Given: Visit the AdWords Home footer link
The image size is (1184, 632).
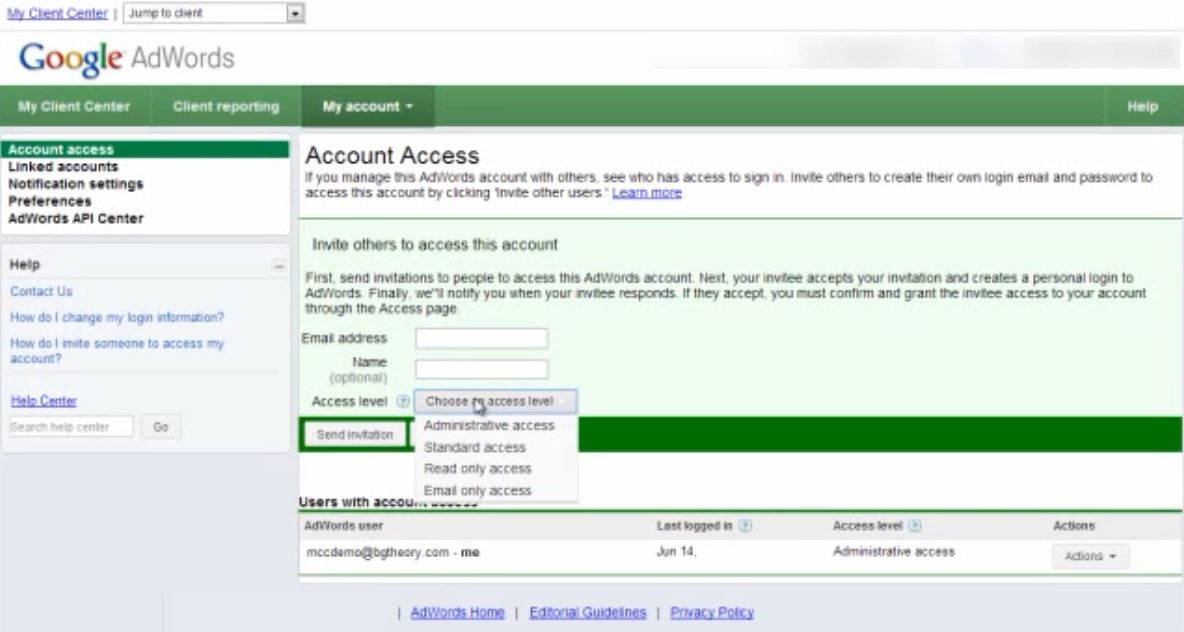Looking at the screenshot, I should [458, 612].
